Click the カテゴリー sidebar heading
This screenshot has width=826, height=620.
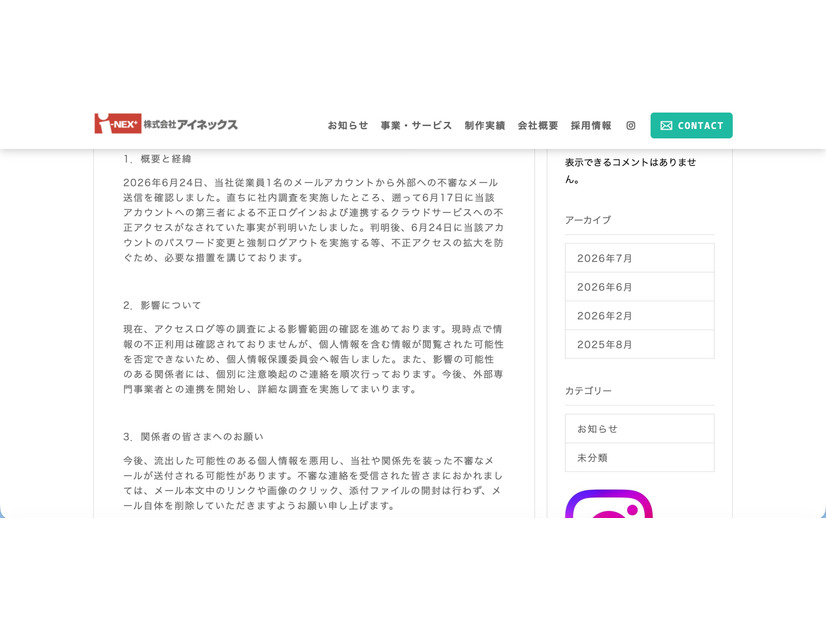click(x=588, y=391)
